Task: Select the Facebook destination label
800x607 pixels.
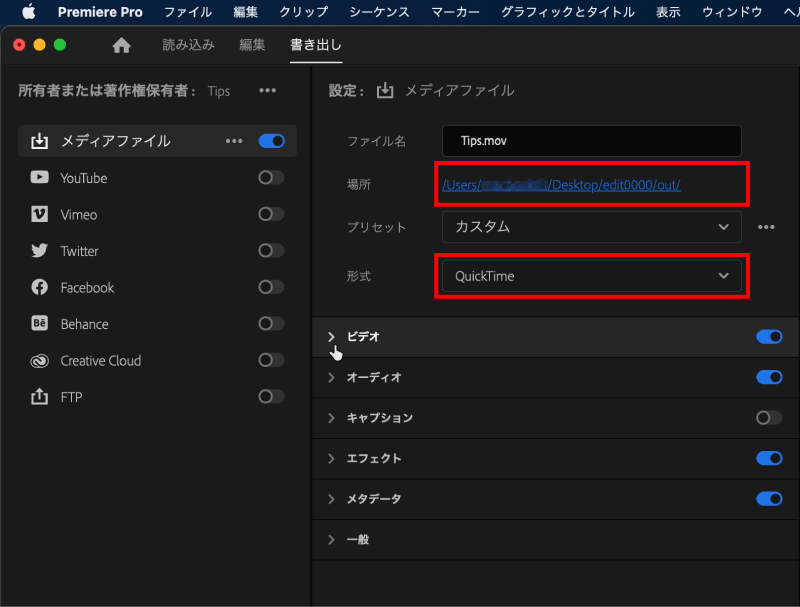Action: click(87, 288)
